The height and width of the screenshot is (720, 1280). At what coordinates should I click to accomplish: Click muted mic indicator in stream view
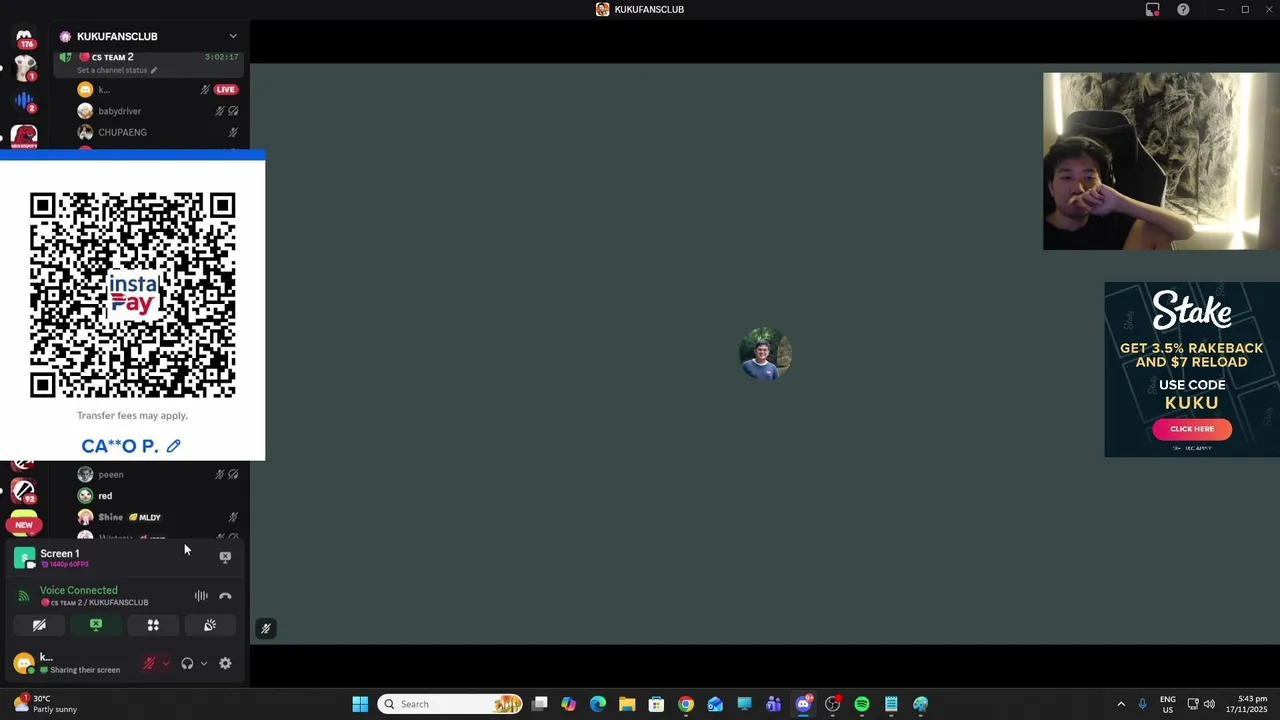point(265,628)
